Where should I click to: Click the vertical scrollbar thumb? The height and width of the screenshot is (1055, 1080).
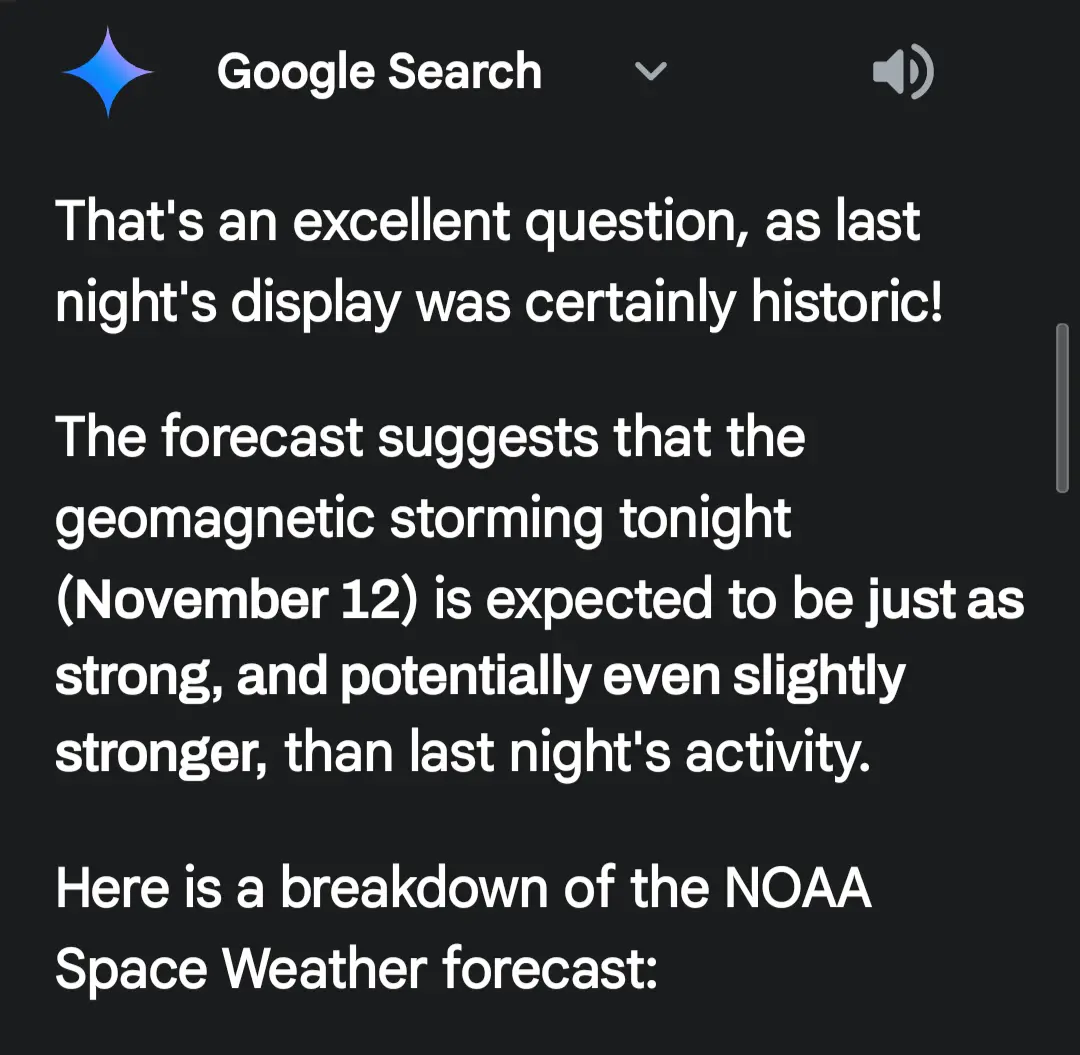pyautogui.click(x=1062, y=407)
